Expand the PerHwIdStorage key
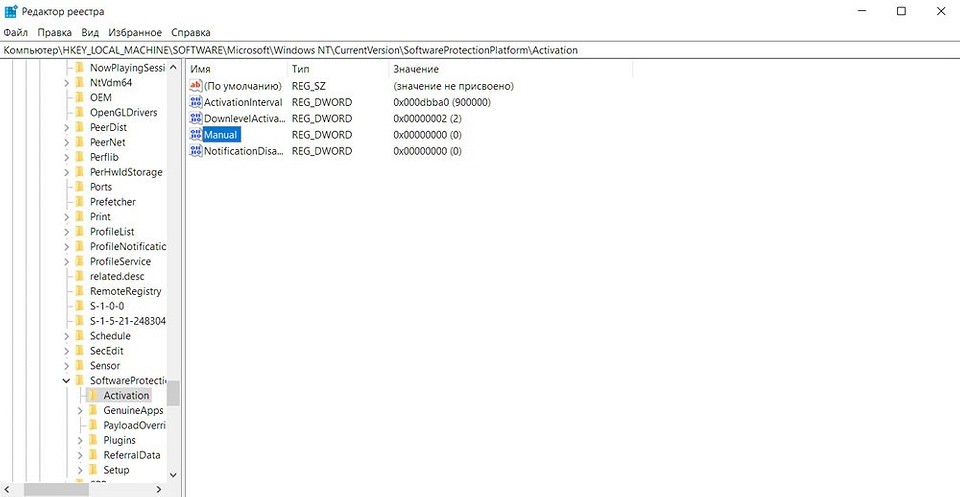The width and height of the screenshot is (960, 497). (x=66, y=172)
